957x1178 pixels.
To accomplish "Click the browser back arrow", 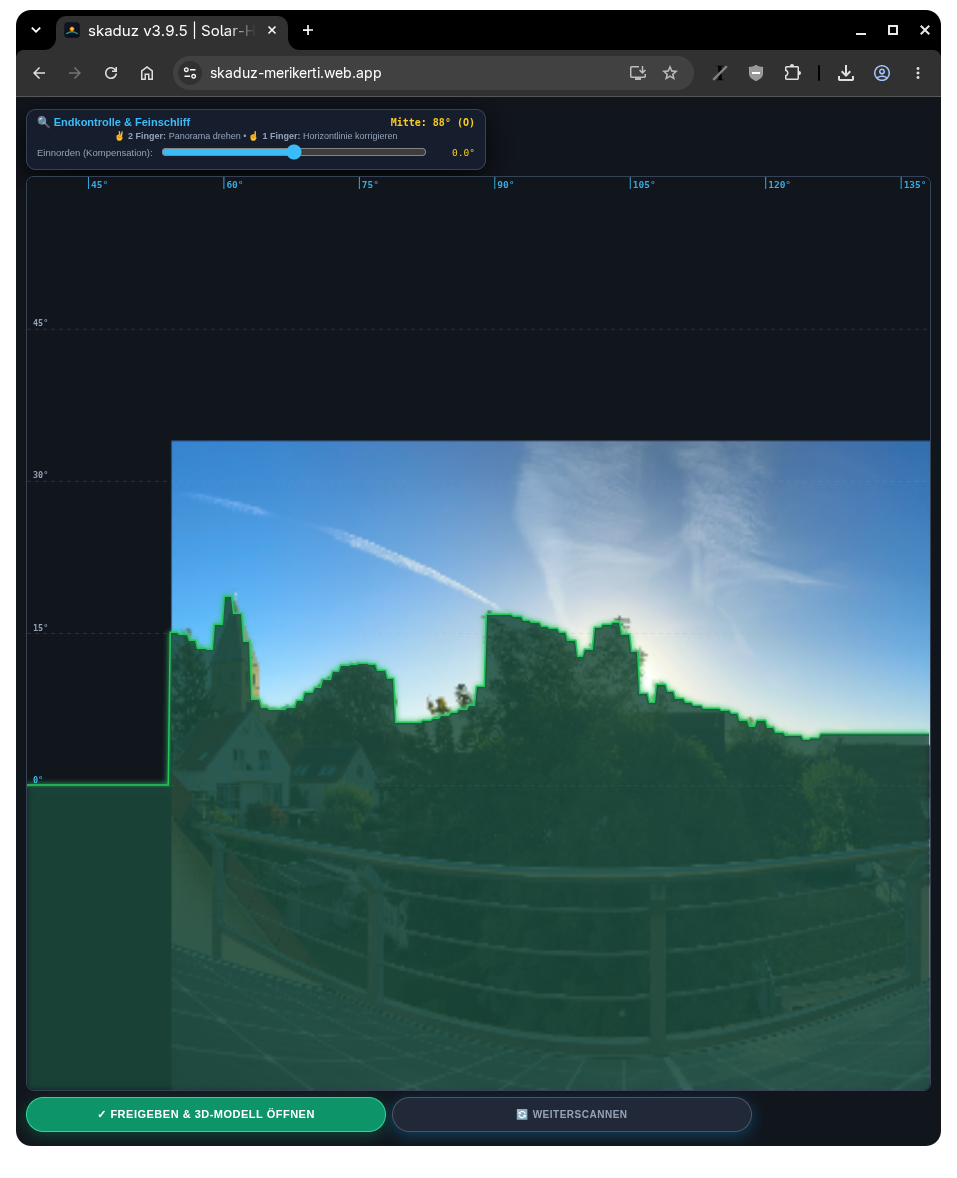I will pyautogui.click(x=39, y=73).
